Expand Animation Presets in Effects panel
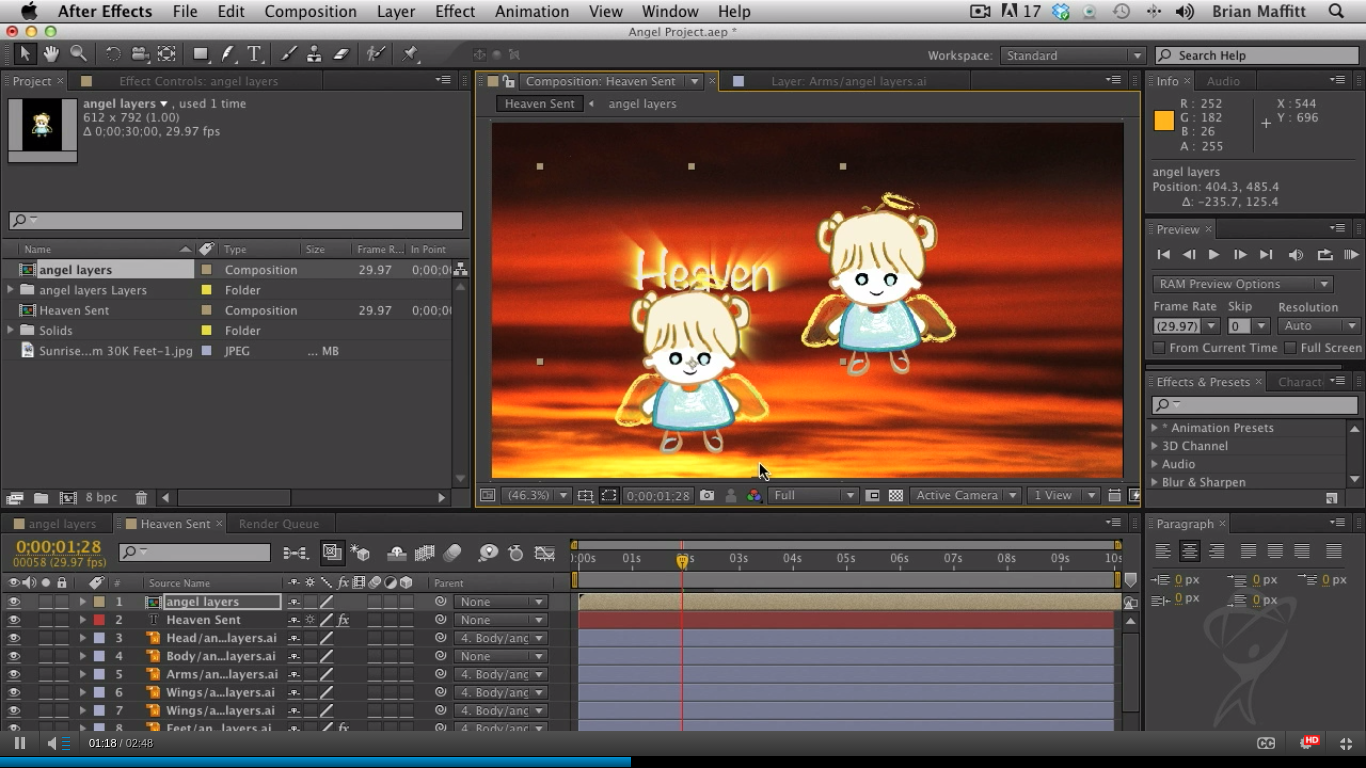Screen dimensions: 1366x768 pos(1155,428)
